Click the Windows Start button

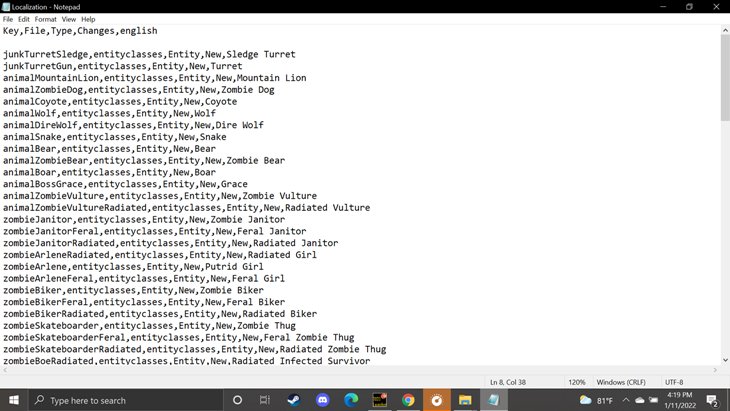14,400
